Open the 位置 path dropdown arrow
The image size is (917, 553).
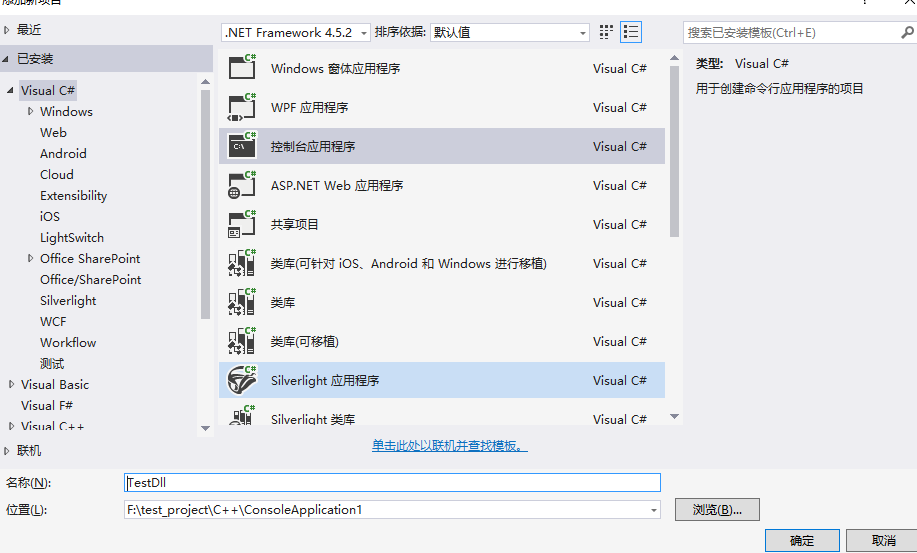[x=653, y=510]
